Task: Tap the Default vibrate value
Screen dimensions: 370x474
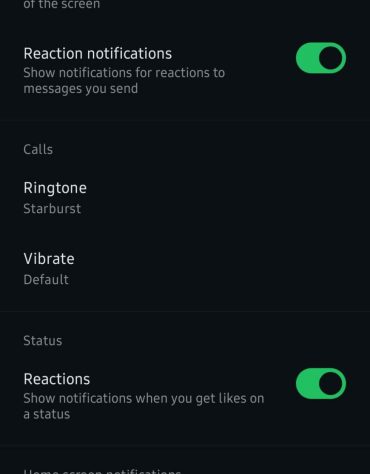Action: (x=46, y=279)
